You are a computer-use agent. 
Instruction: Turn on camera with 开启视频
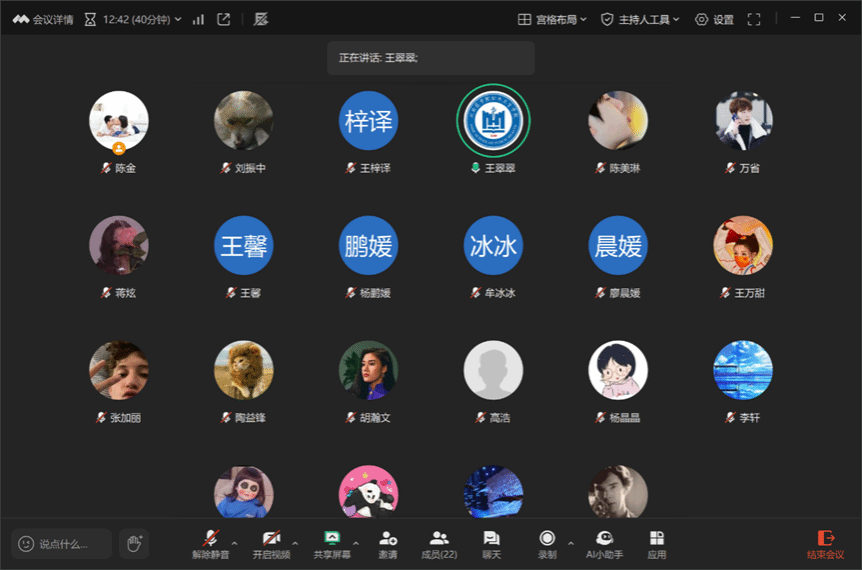point(271,543)
